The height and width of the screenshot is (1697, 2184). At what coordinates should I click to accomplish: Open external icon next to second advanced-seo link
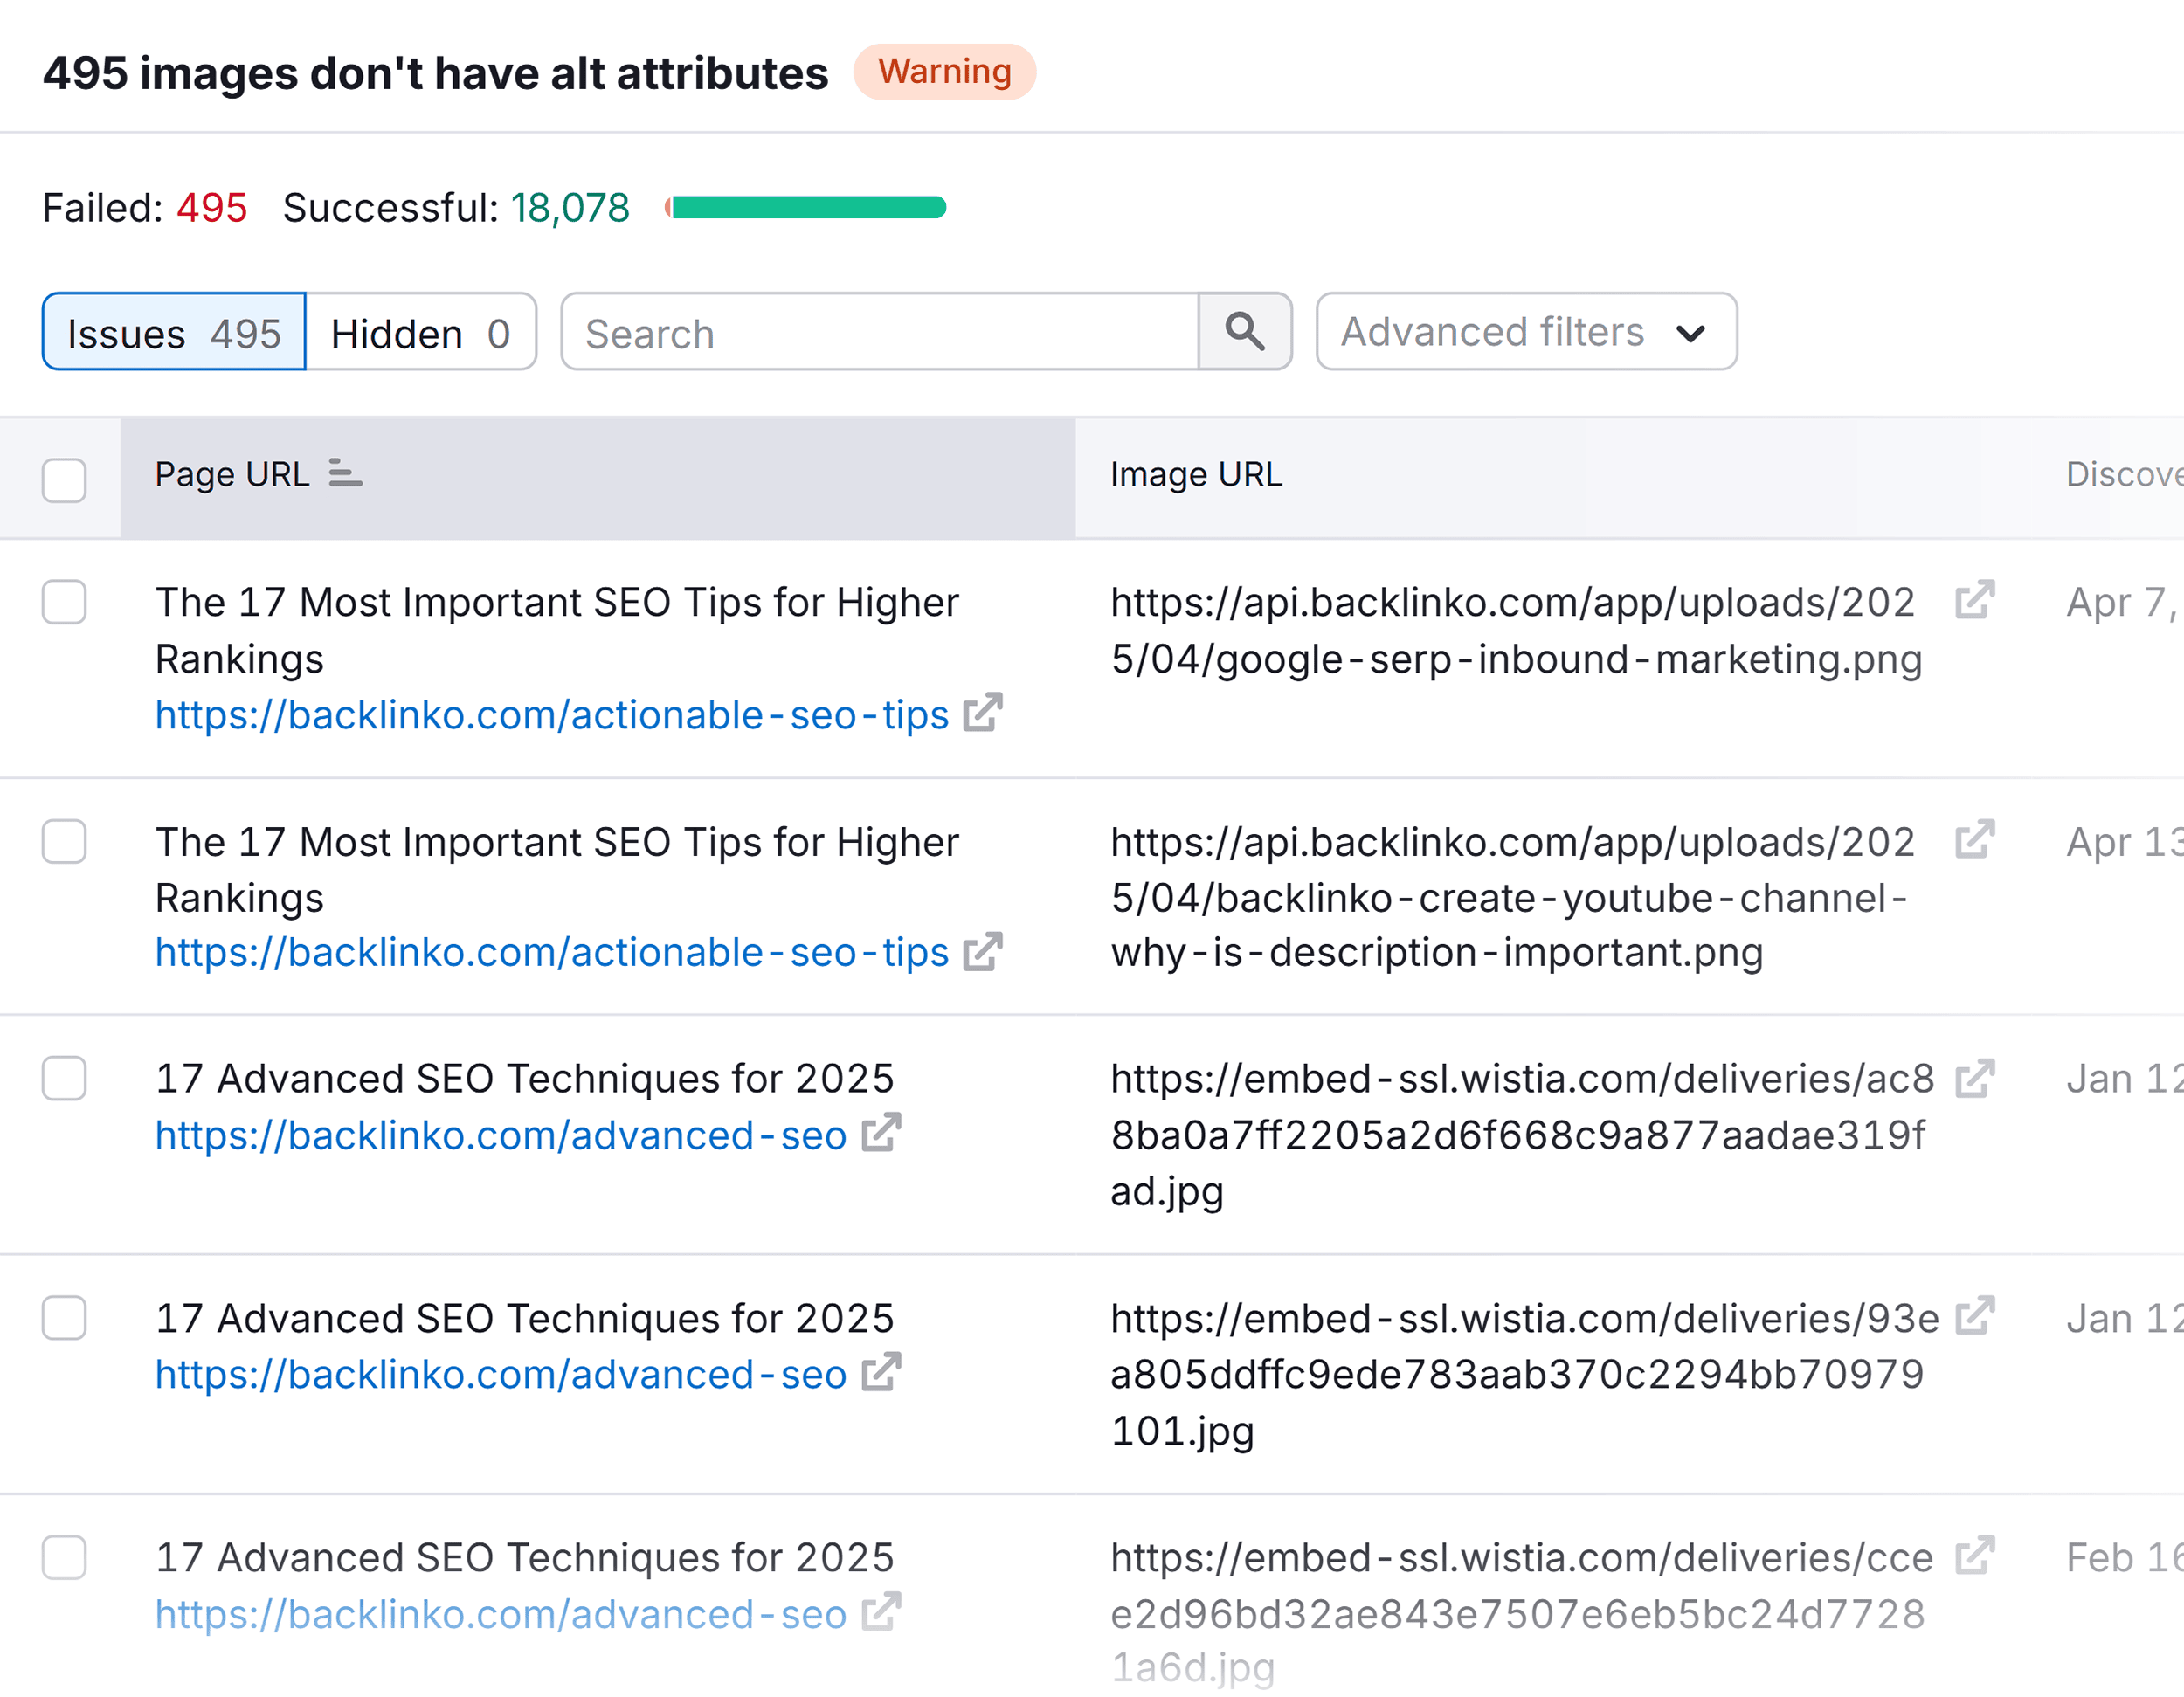881,1372
